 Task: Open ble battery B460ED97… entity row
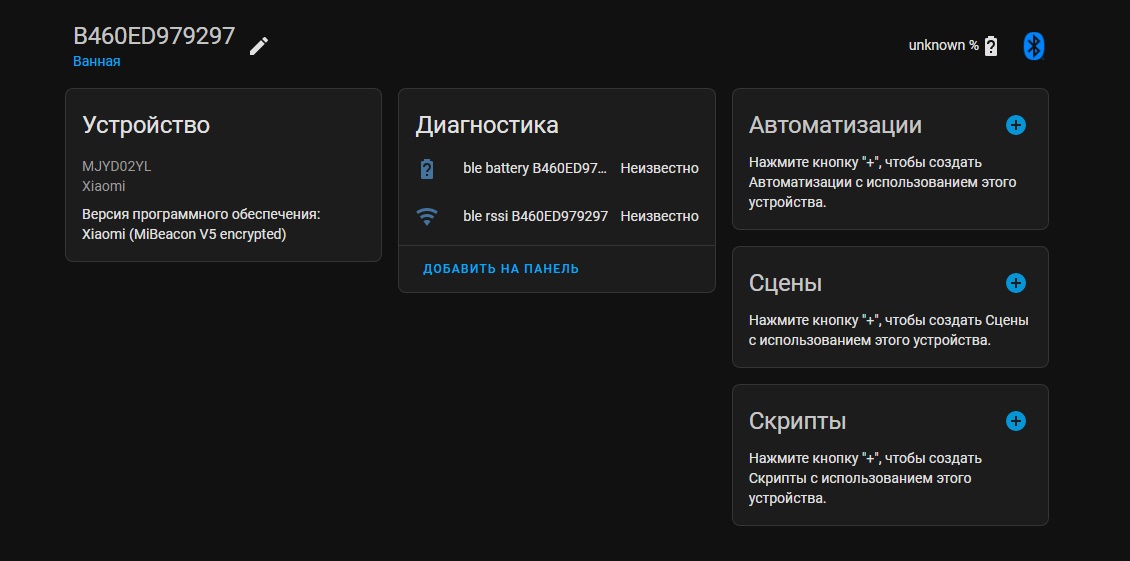point(556,169)
